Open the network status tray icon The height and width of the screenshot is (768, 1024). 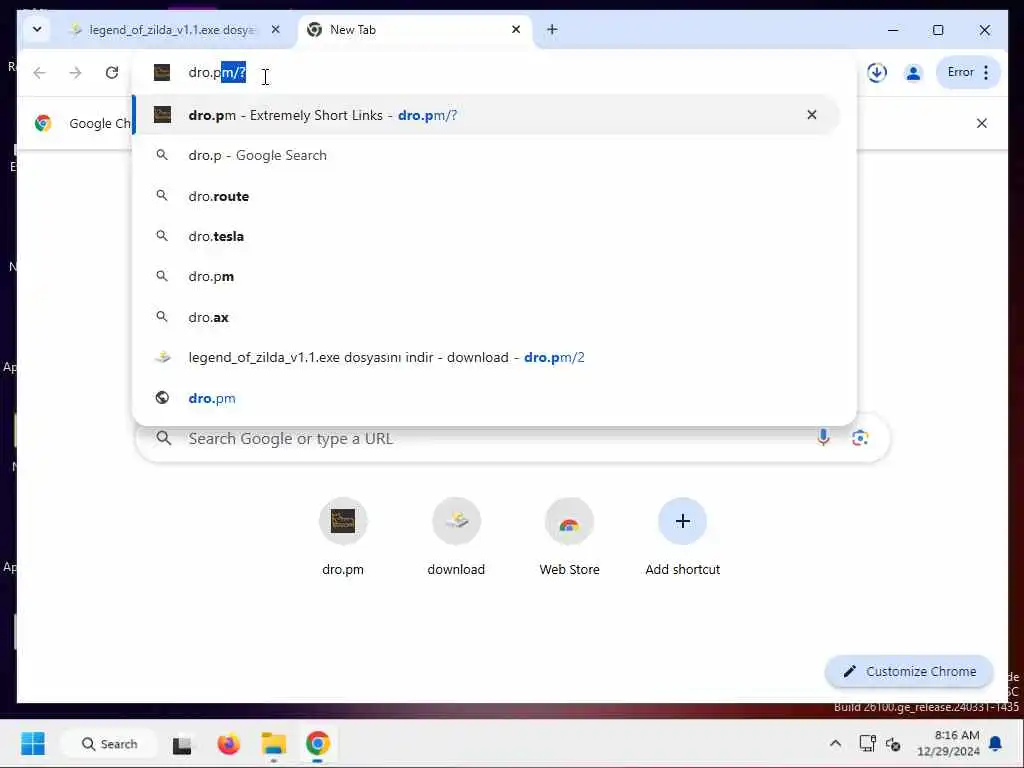tap(867, 744)
